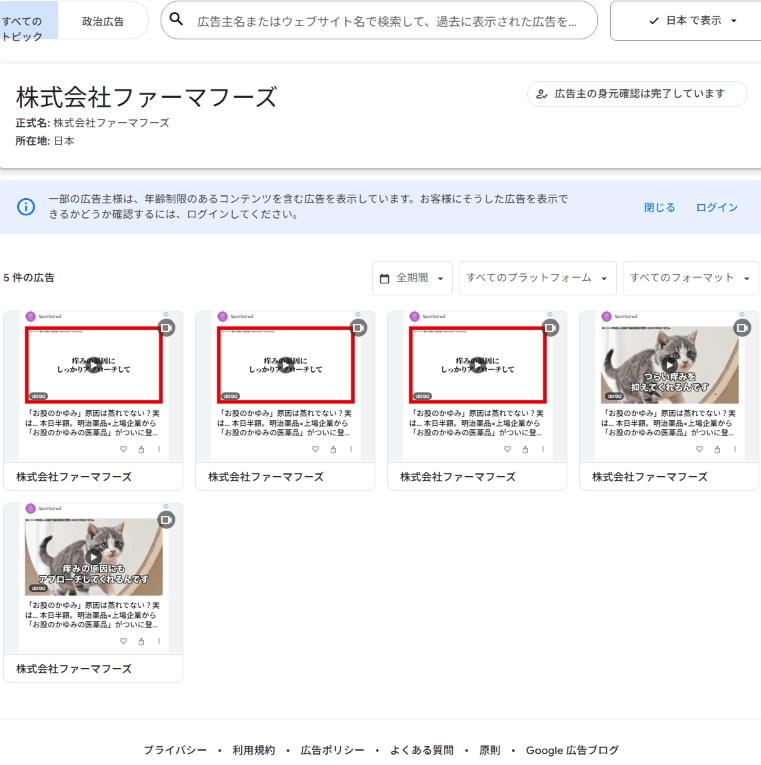The height and width of the screenshot is (765, 761).
Task: Click the 広告主の身元確認は完了しています chip
Action: pyautogui.click(x=637, y=94)
